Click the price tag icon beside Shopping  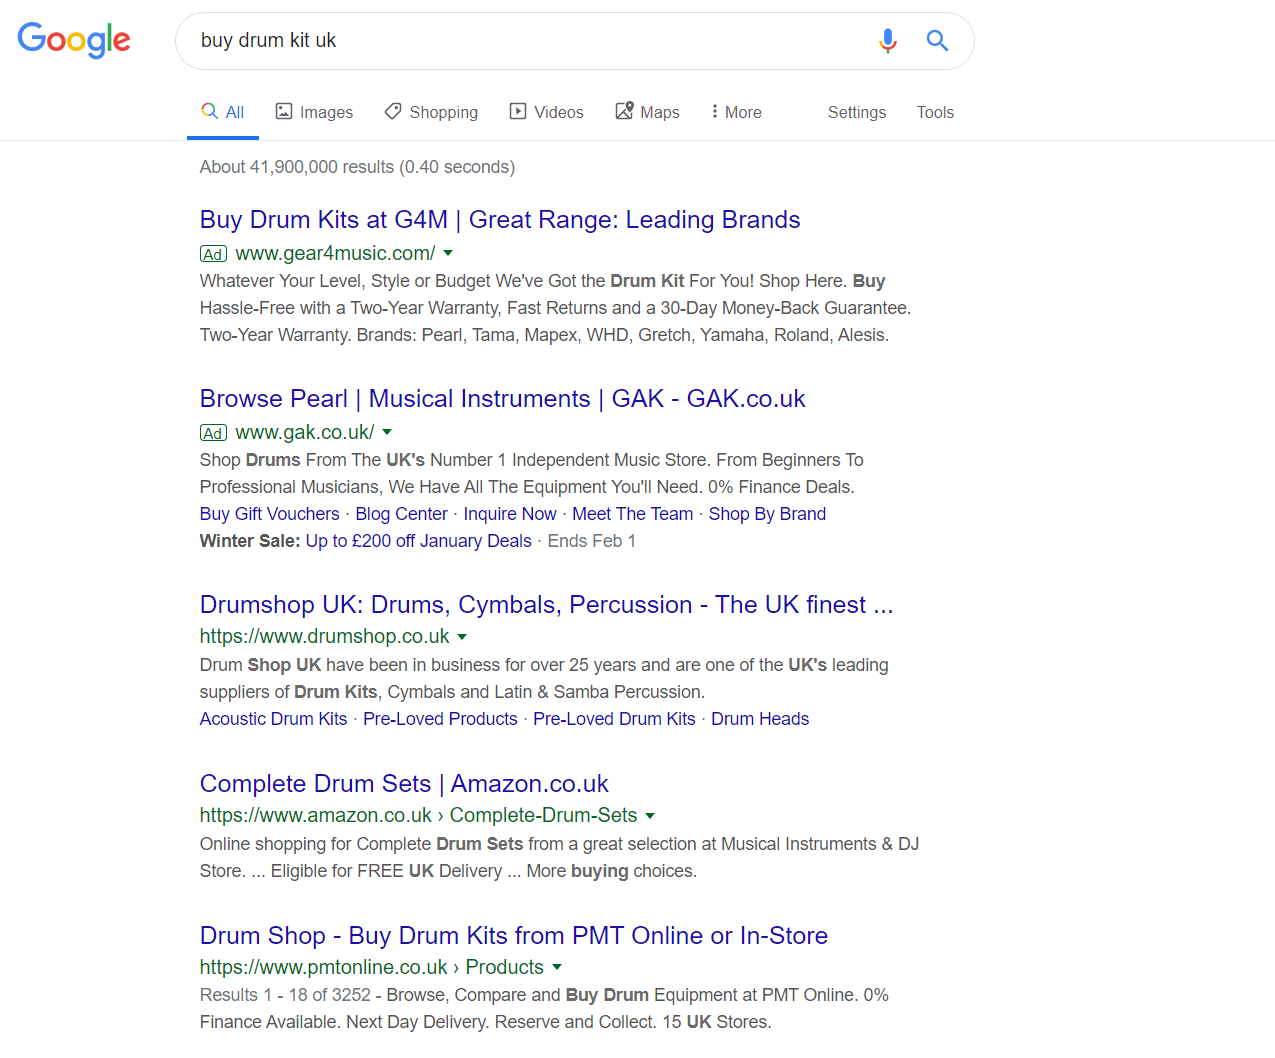392,111
